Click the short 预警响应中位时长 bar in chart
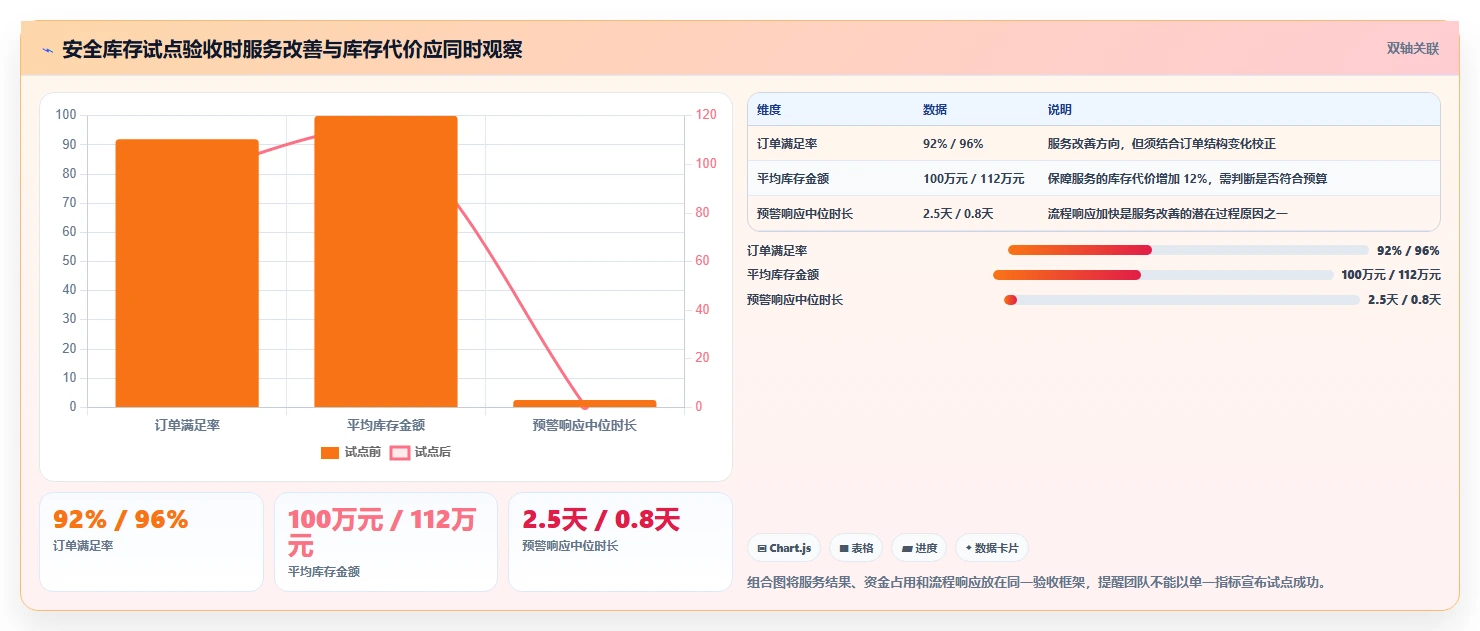Viewport: 1480px width, 631px height. 585,404
